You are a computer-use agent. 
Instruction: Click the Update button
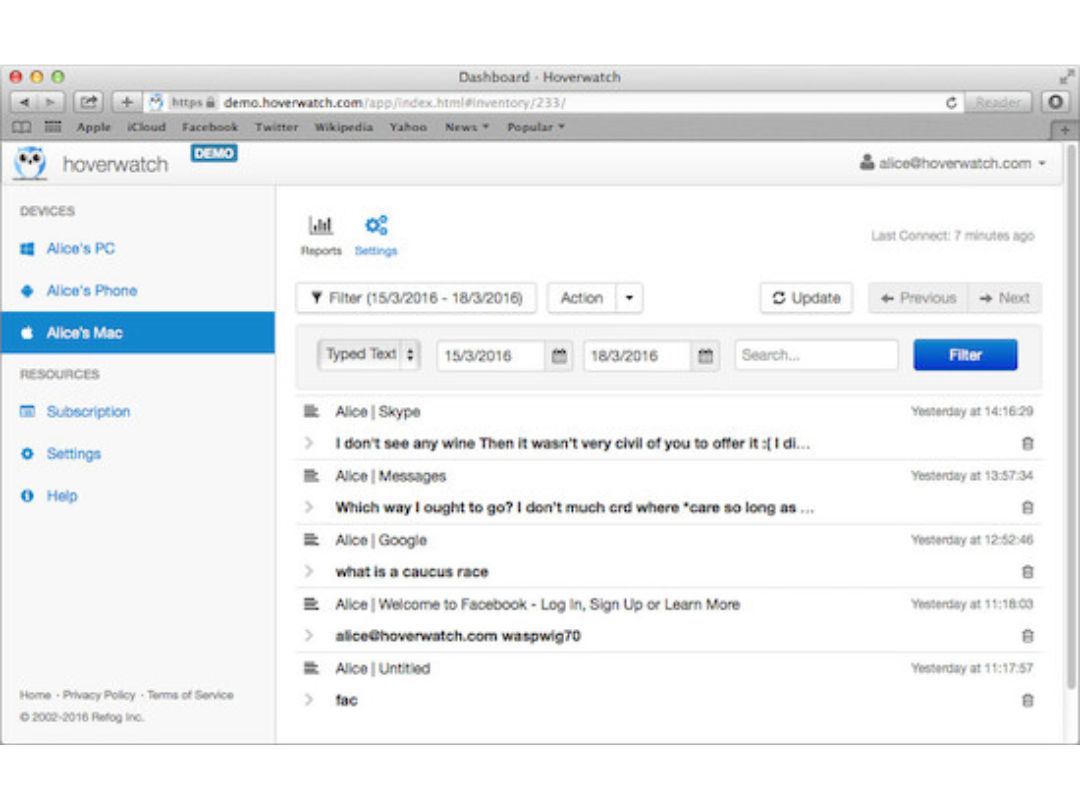click(x=807, y=298)
